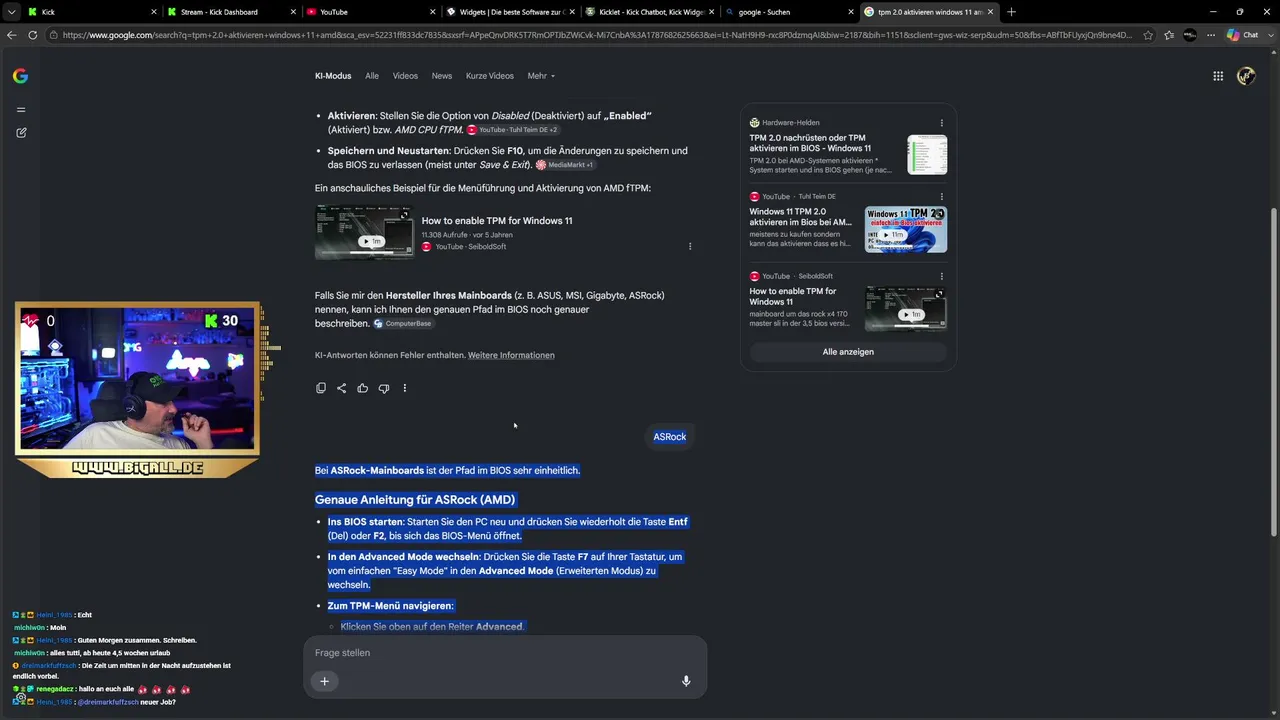The image size is (1280, 720).
Task: Expand the Mehr dropdown
Action: tap(541, 76)
